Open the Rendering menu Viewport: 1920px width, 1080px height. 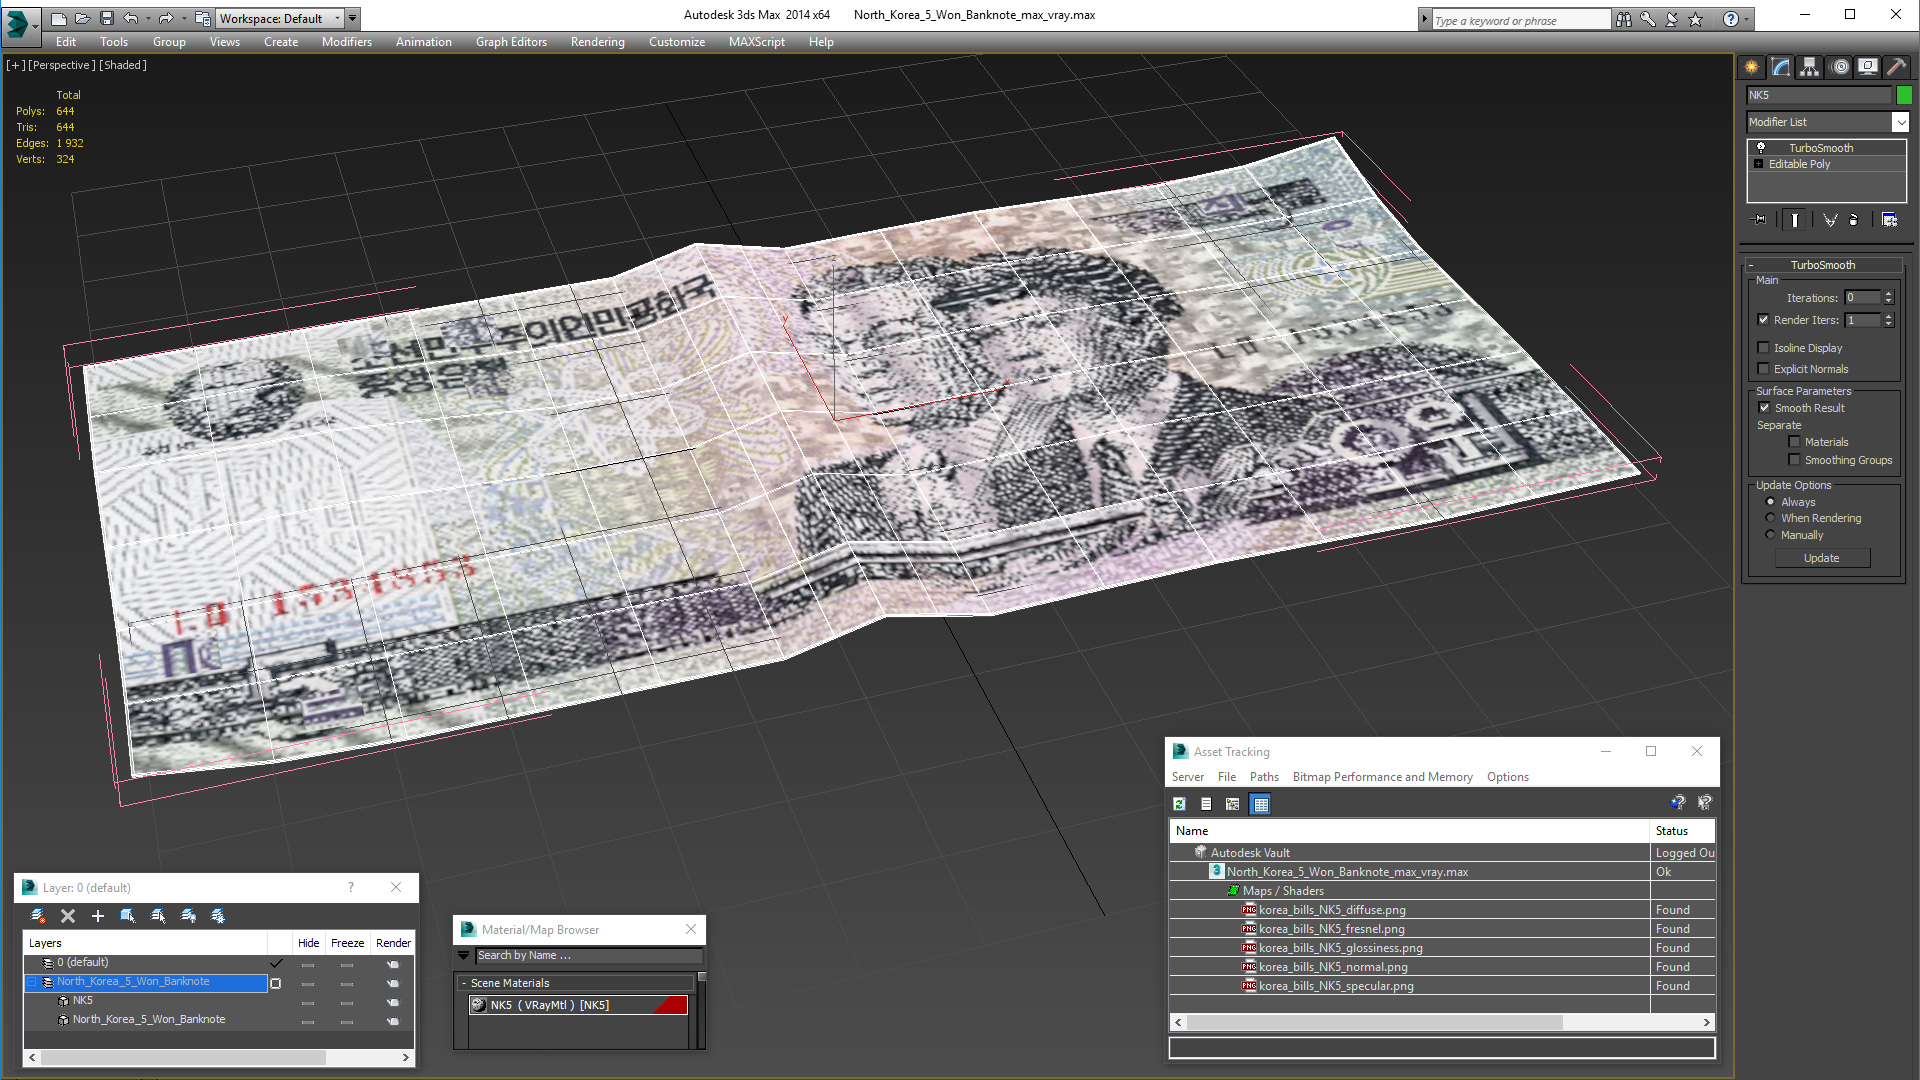(x=598, y=42)
